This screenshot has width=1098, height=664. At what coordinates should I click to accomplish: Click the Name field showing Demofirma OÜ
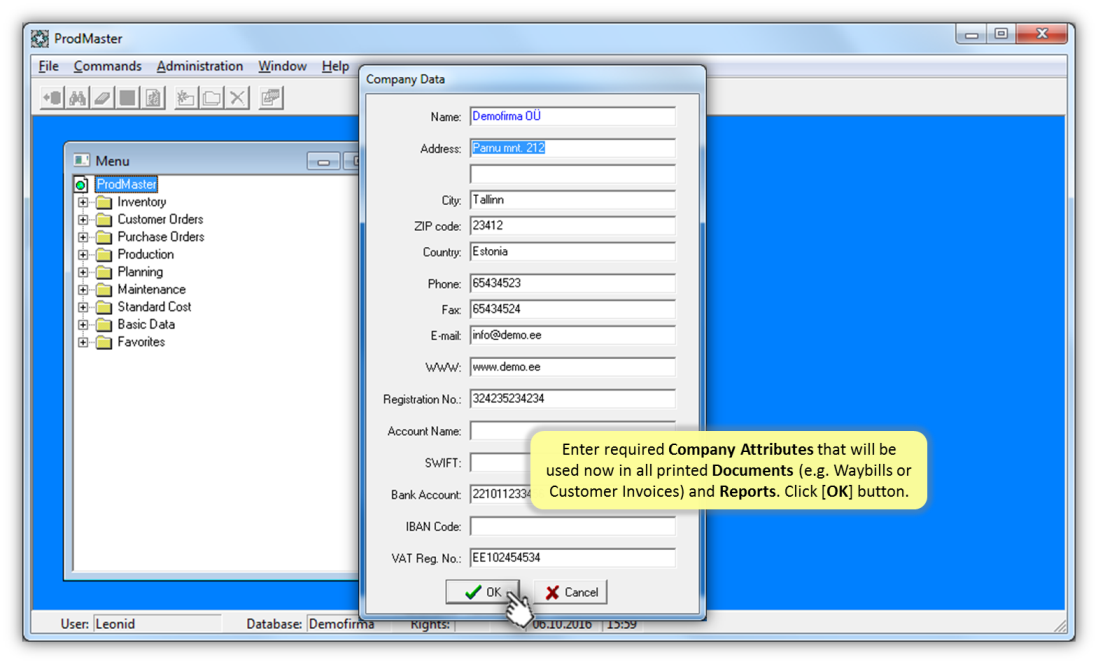pos(573,116)
